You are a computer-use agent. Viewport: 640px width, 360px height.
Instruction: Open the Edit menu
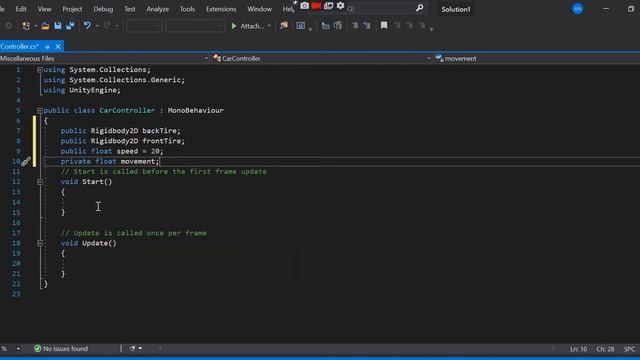(x=21, y=9)
